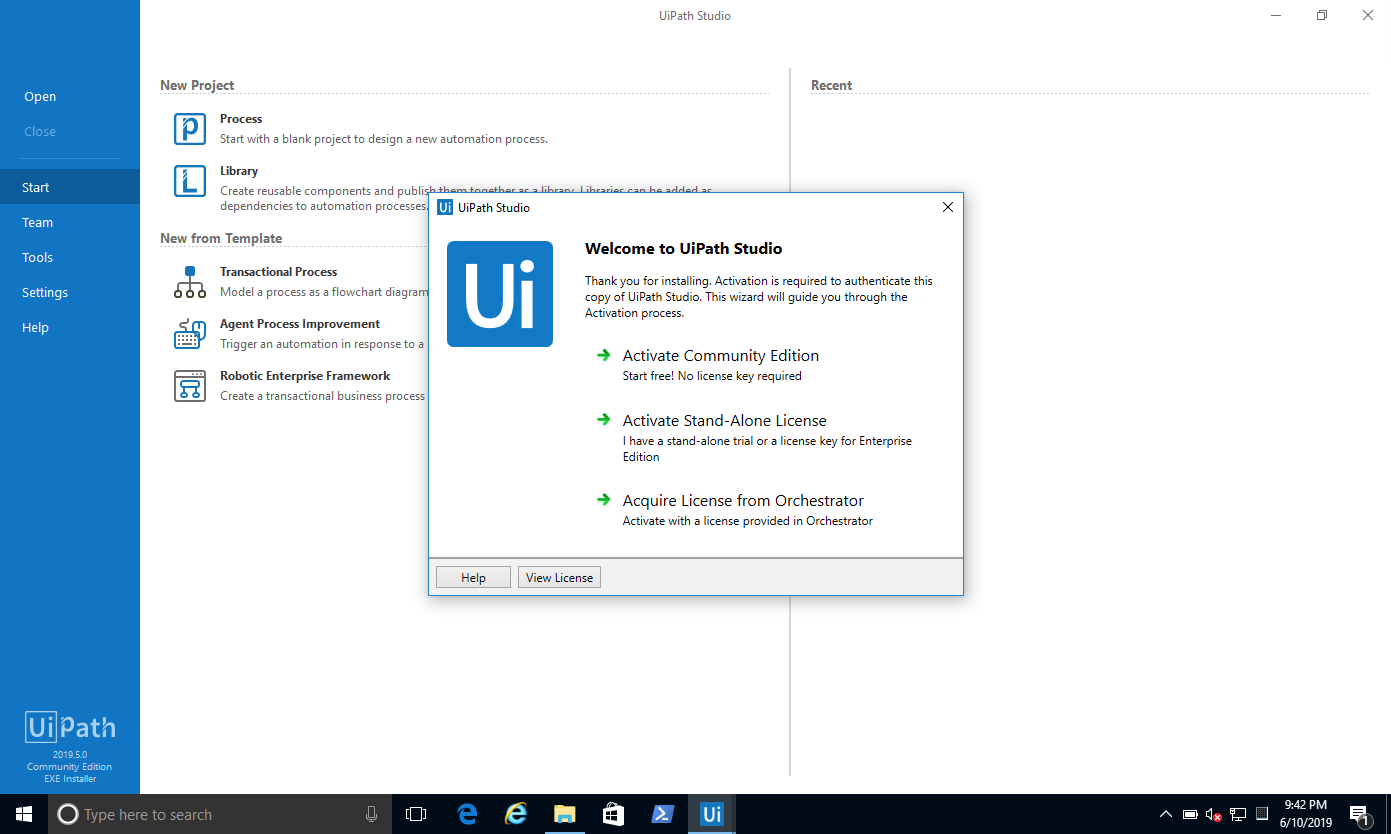This screenshot has height=834, width=1391.
Task: Close the welcome dialog with X
Action: click(x=948, y=207)
